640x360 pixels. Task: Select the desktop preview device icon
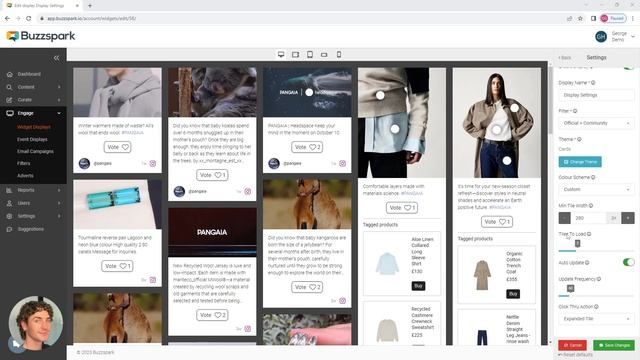point(281,55)
